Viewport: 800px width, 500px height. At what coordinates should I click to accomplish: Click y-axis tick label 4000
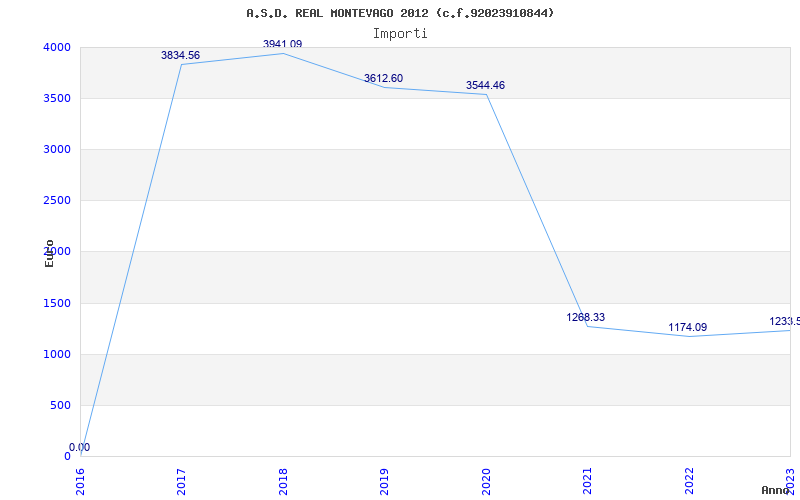(x=57, y=47)
